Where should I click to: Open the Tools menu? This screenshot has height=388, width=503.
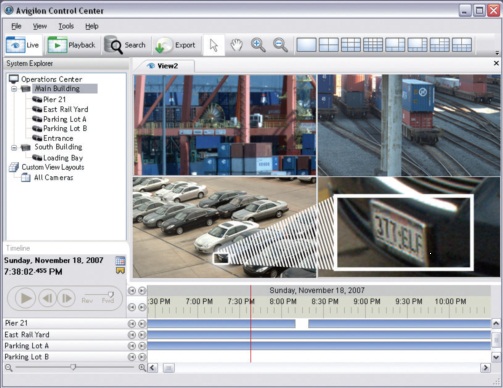tap(66, 26)
